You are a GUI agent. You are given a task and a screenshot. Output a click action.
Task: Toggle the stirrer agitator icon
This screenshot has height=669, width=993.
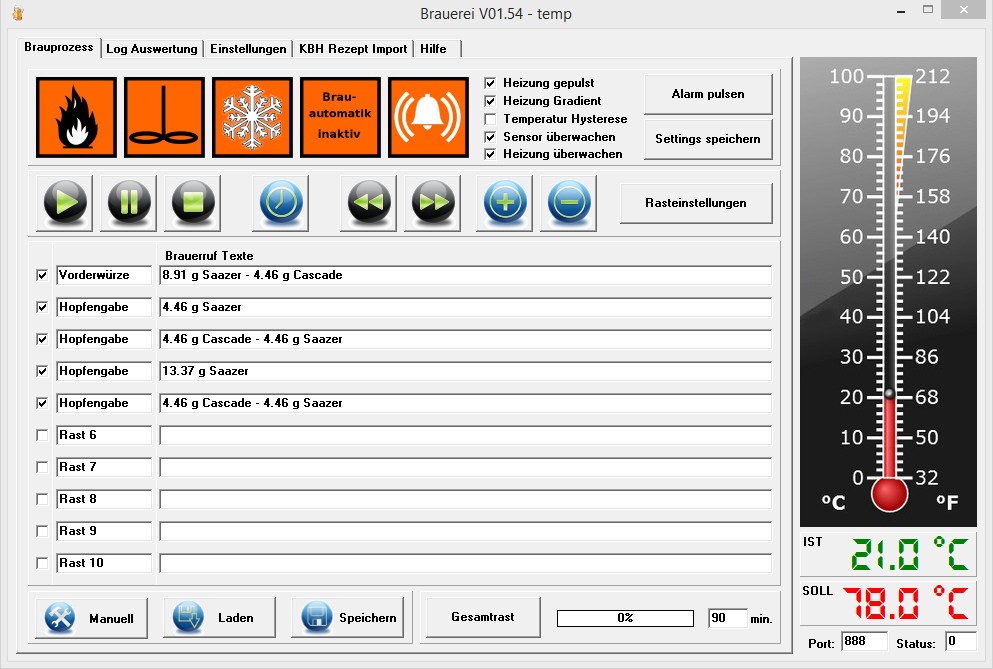pos(164,118)
